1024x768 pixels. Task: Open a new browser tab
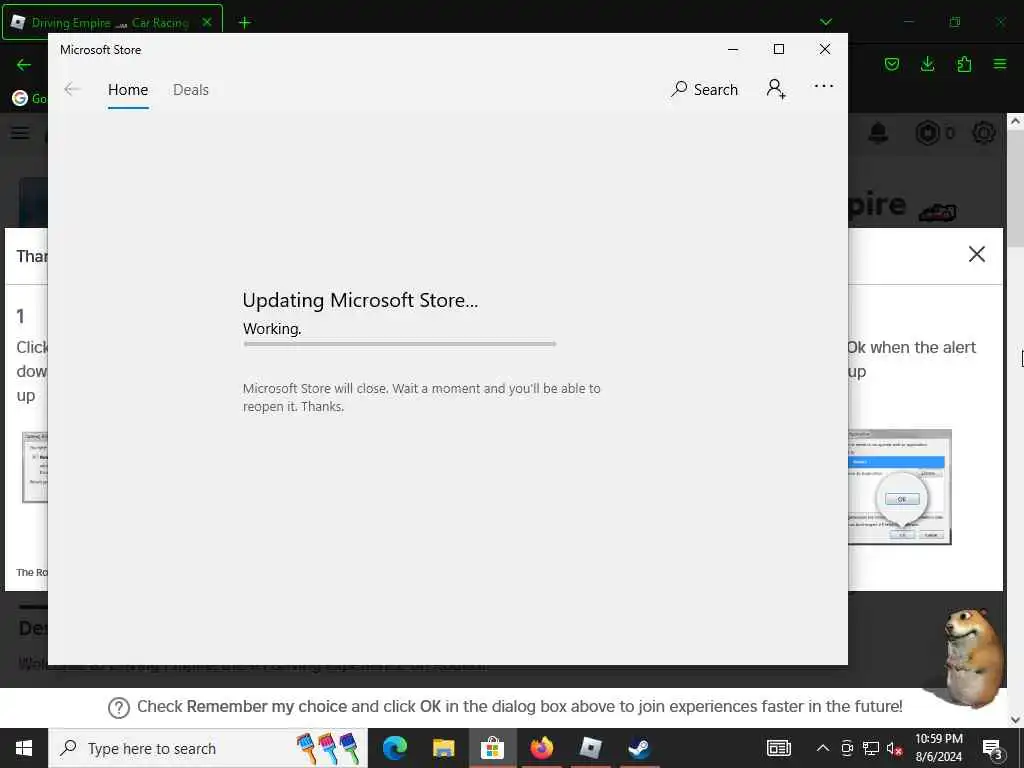[245, 23]
